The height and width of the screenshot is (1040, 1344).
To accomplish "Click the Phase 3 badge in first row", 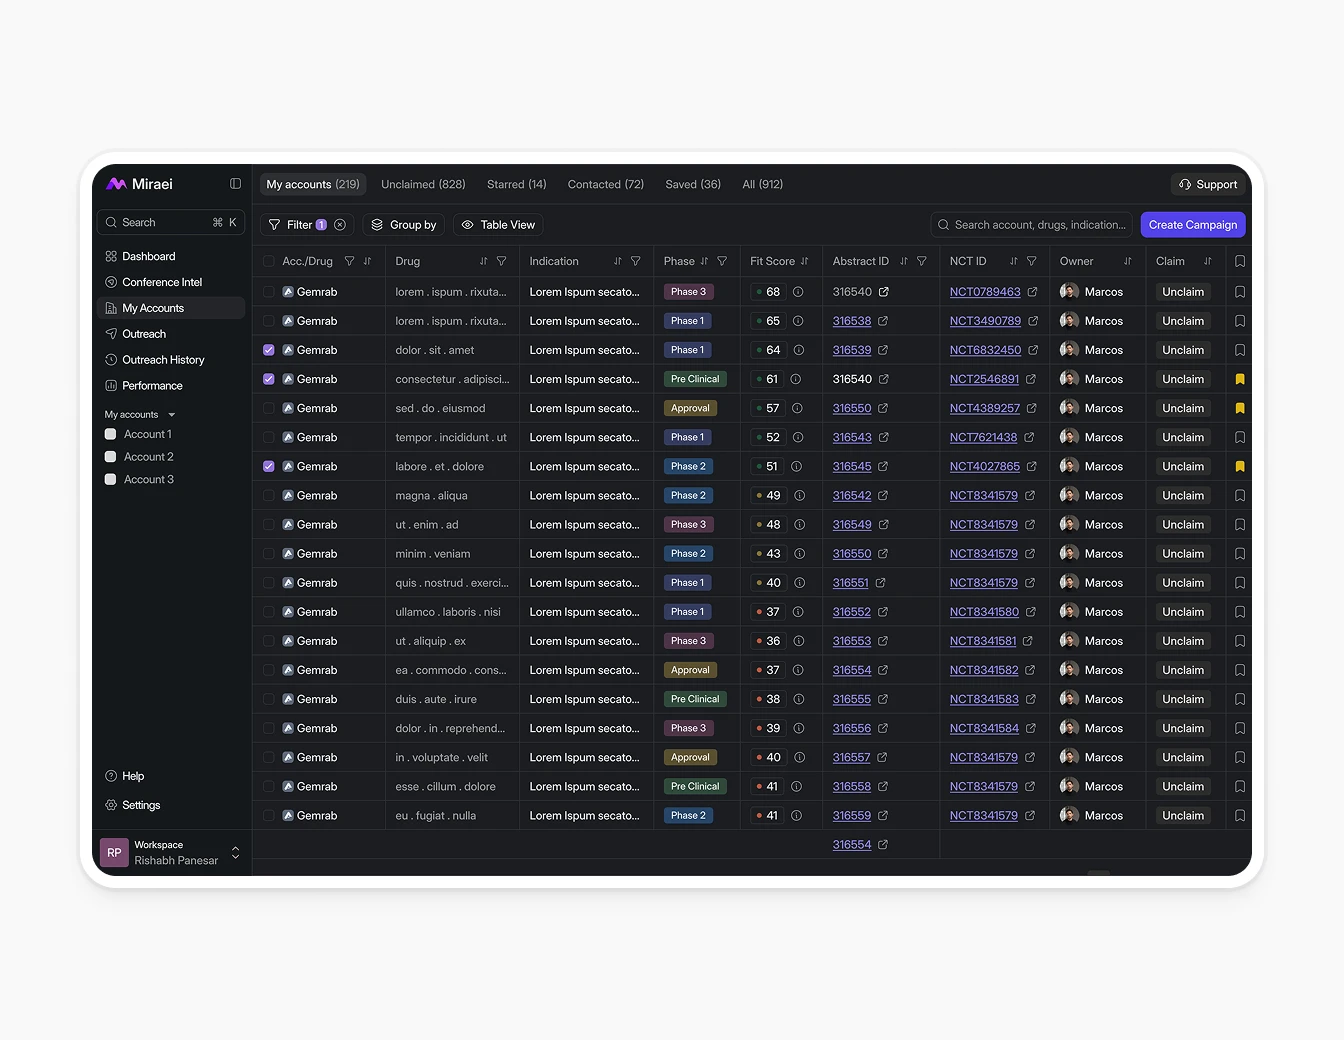I will (688, 292).
